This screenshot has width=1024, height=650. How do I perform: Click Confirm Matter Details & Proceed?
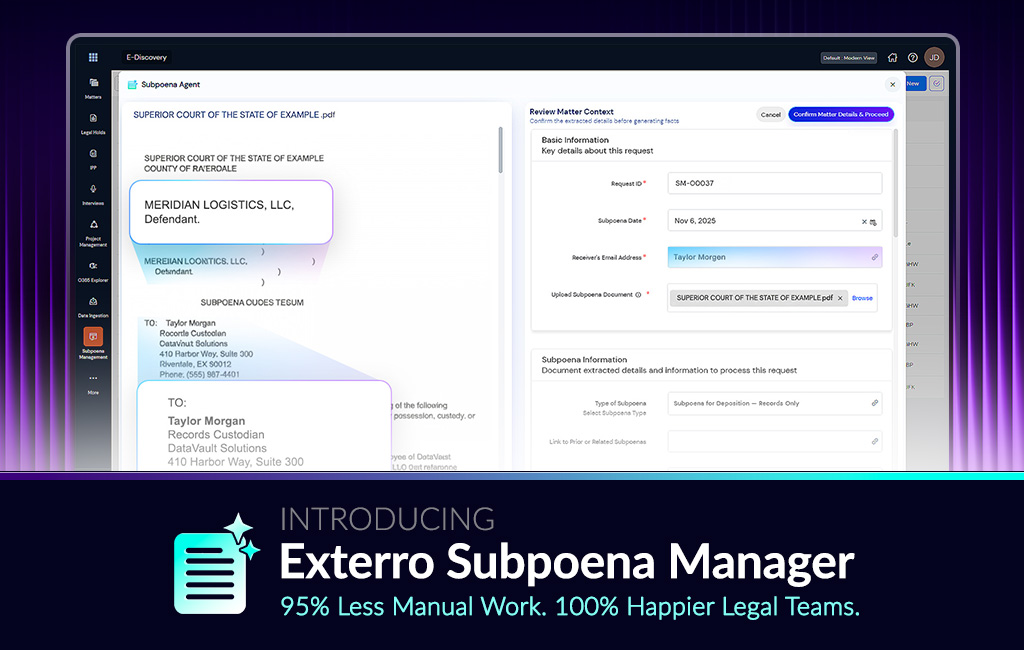[x=841, y=114]
